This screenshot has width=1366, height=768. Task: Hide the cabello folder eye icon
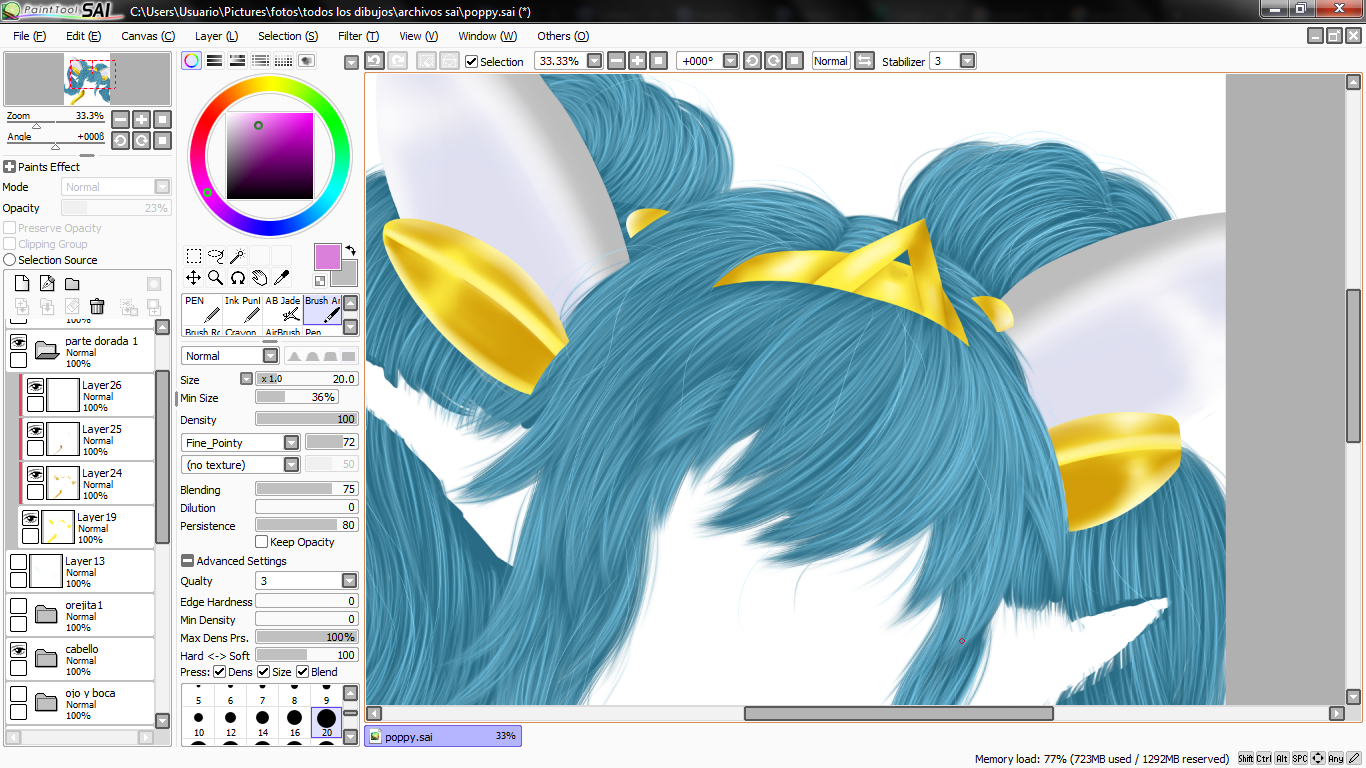(18, 650)
